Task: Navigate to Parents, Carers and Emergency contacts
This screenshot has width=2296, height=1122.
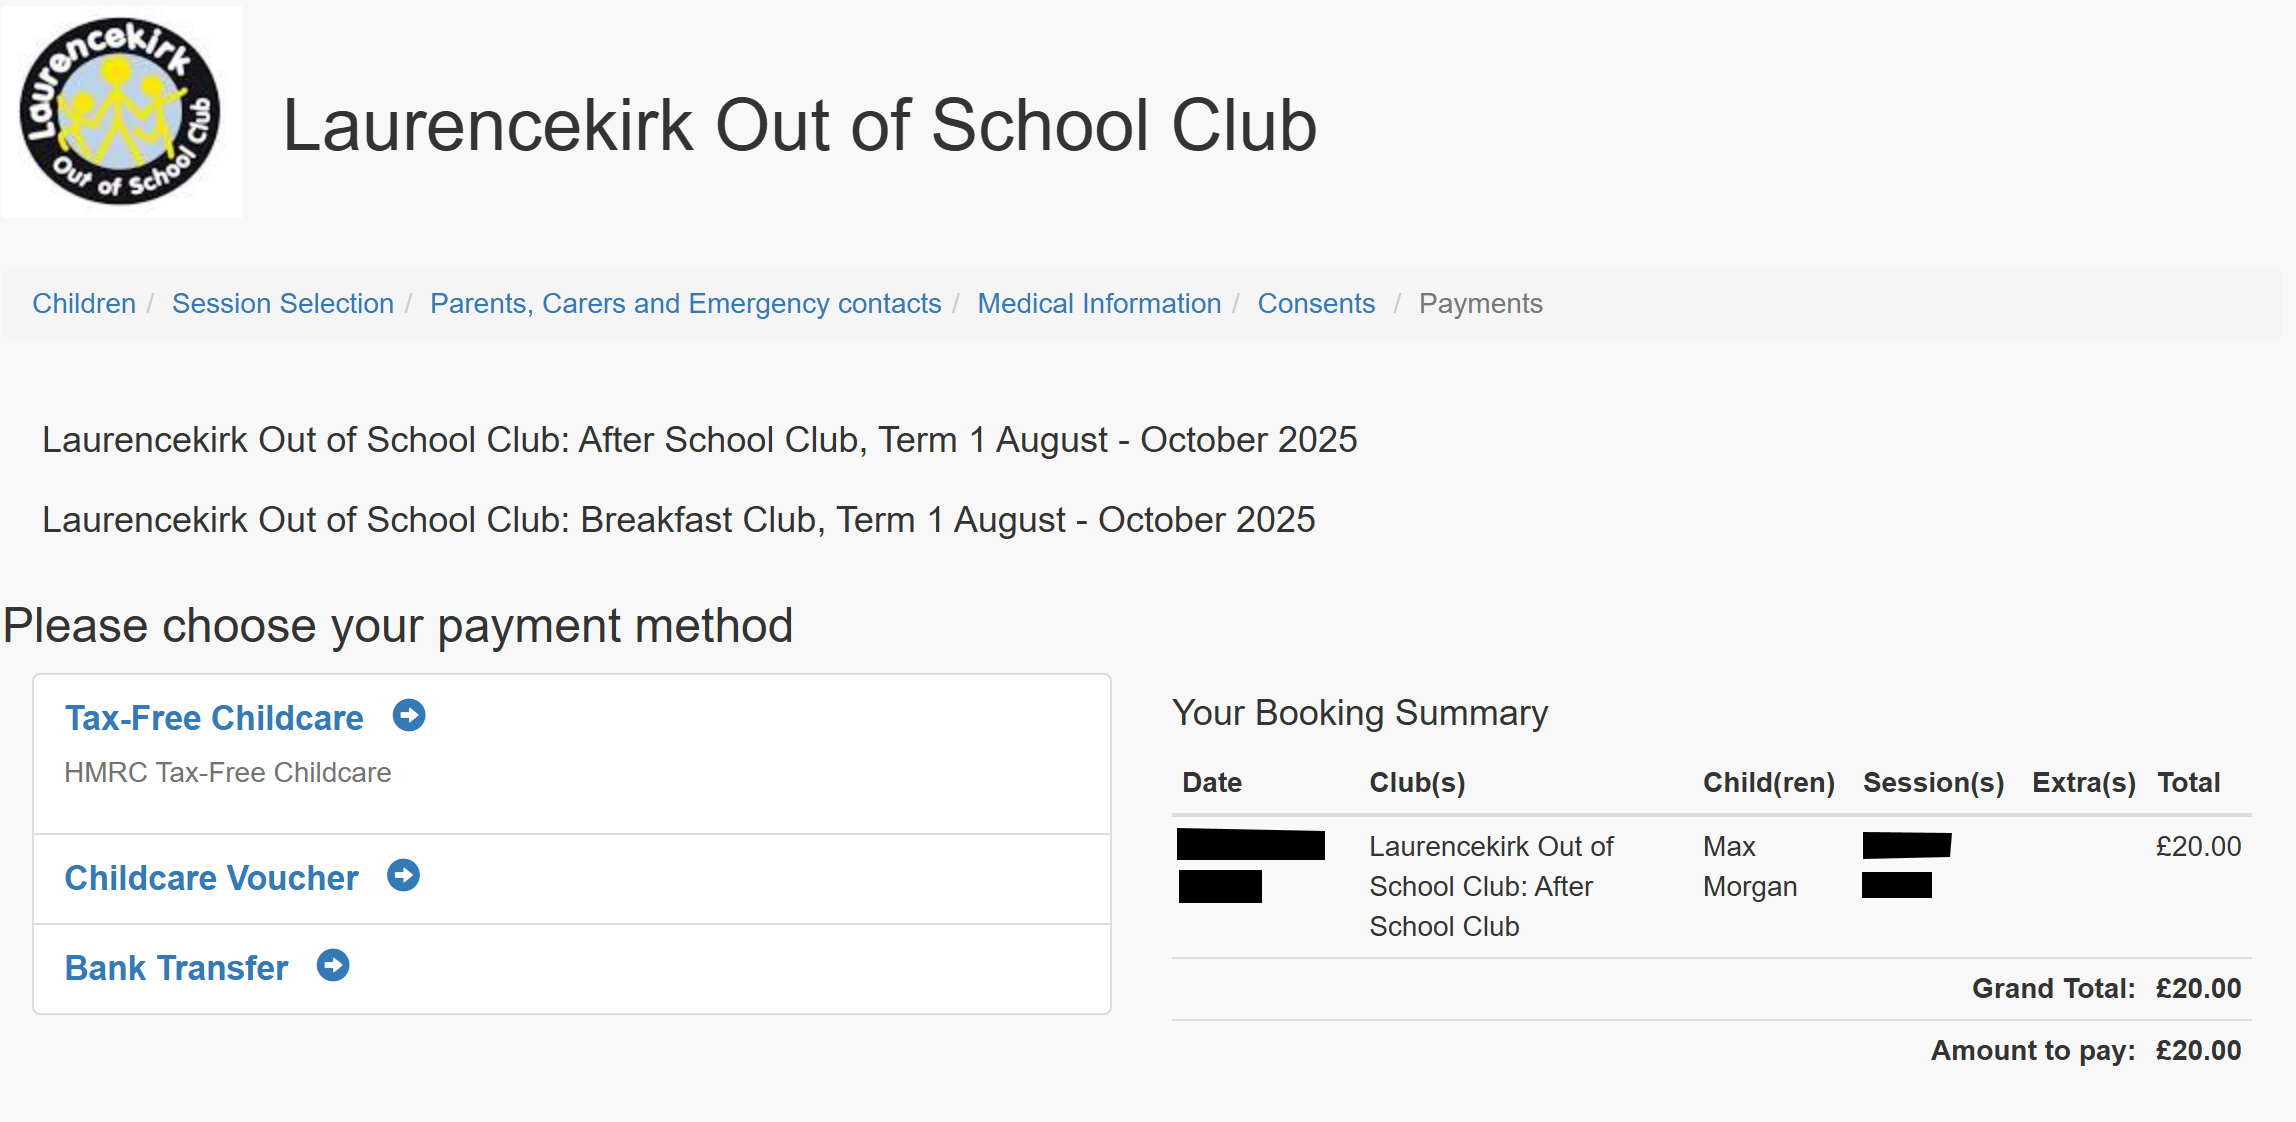Action: (x=686, y=304)
